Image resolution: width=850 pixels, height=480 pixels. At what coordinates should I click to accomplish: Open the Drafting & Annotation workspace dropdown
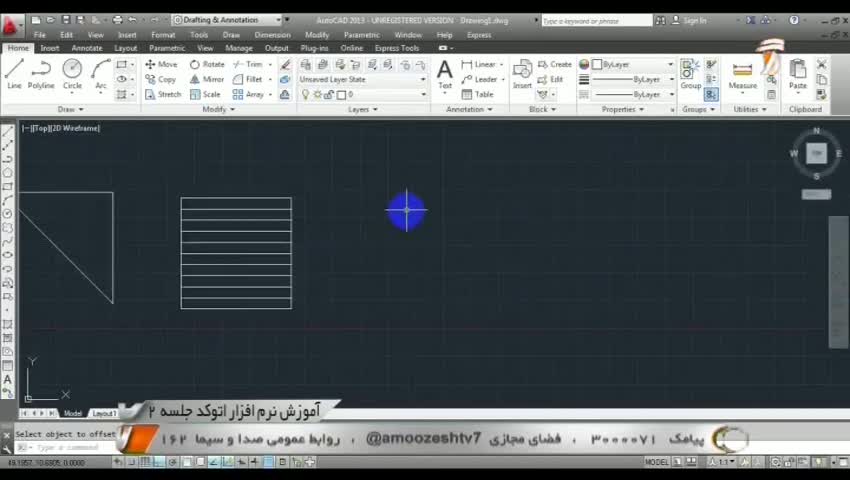tap(228, 20)
